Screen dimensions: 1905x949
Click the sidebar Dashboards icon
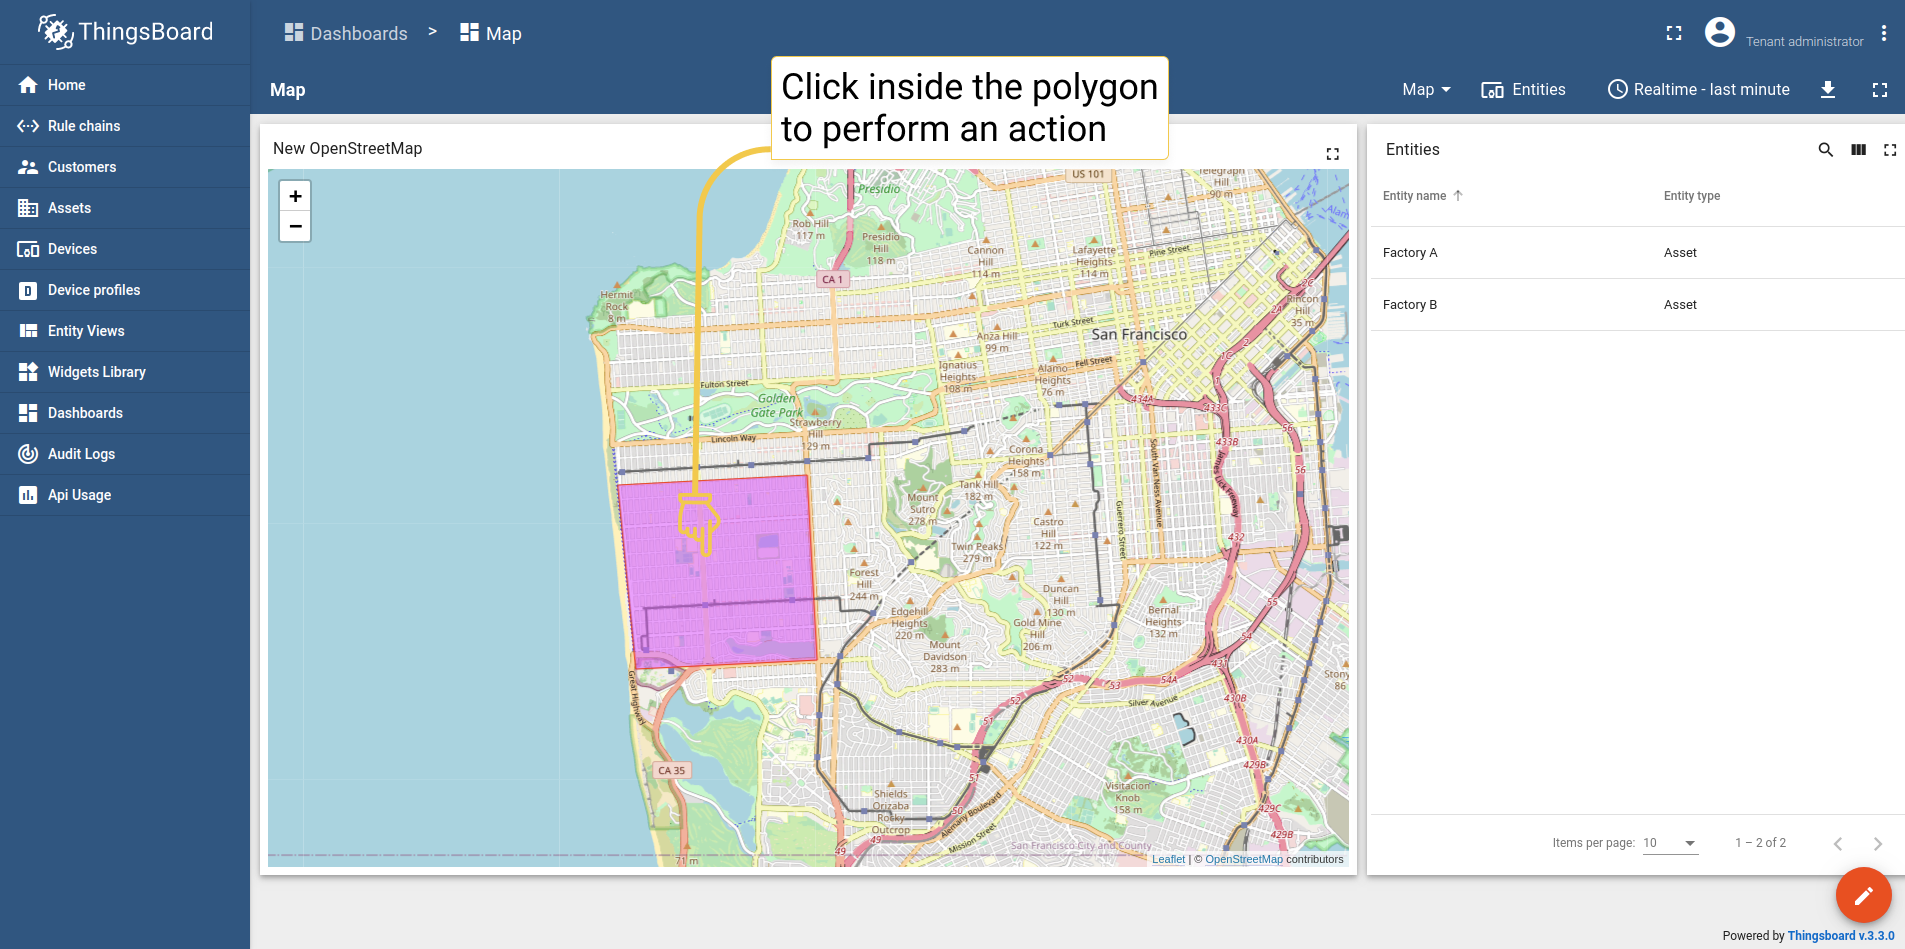(x=28, y=413)
